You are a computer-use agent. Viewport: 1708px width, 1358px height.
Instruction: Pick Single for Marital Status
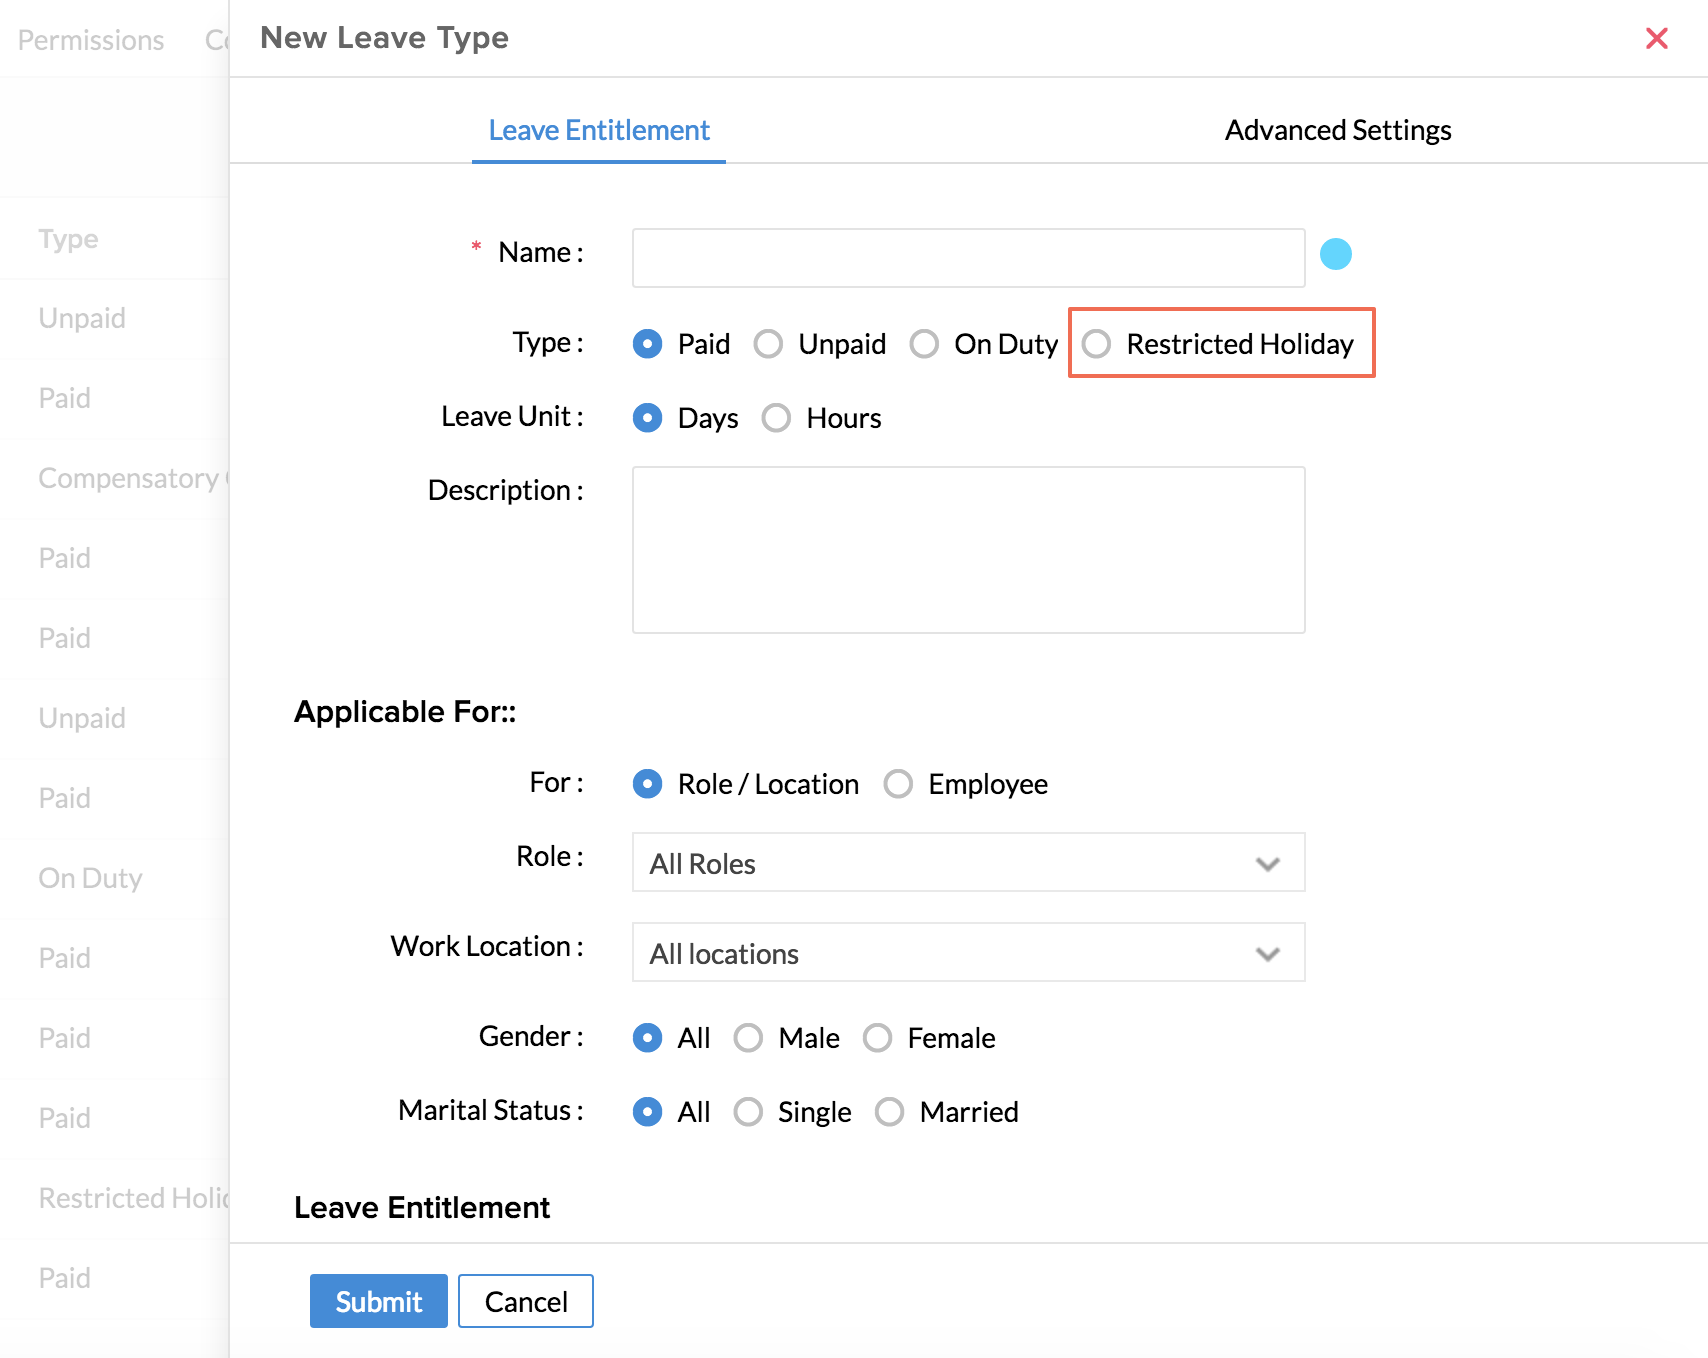pos(748,1112)
